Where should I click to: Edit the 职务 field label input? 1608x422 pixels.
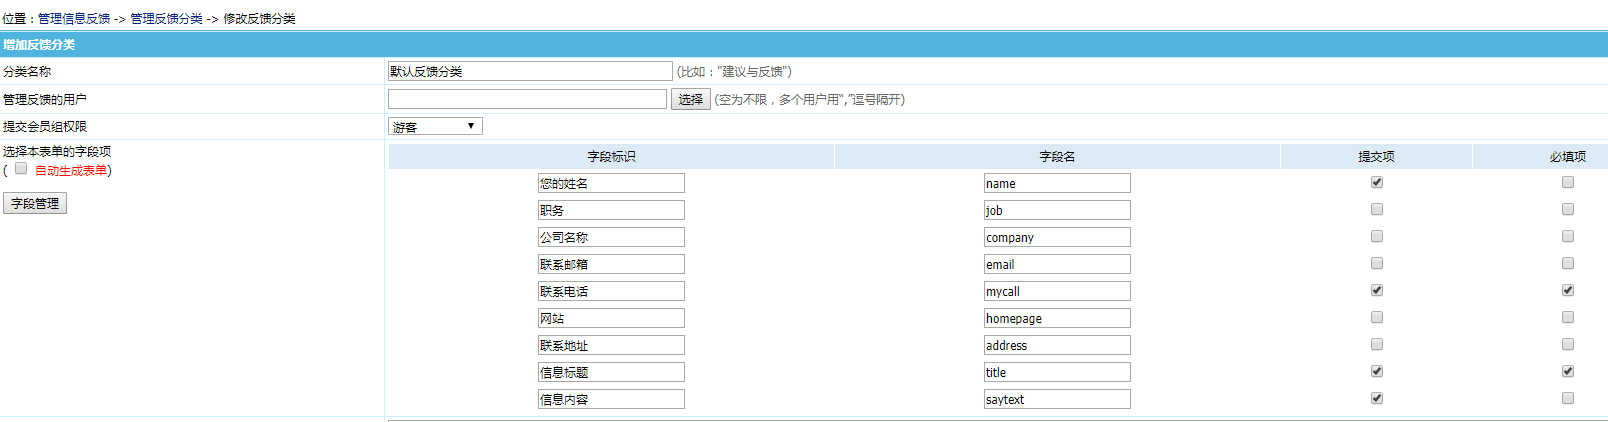pos(611,210)
